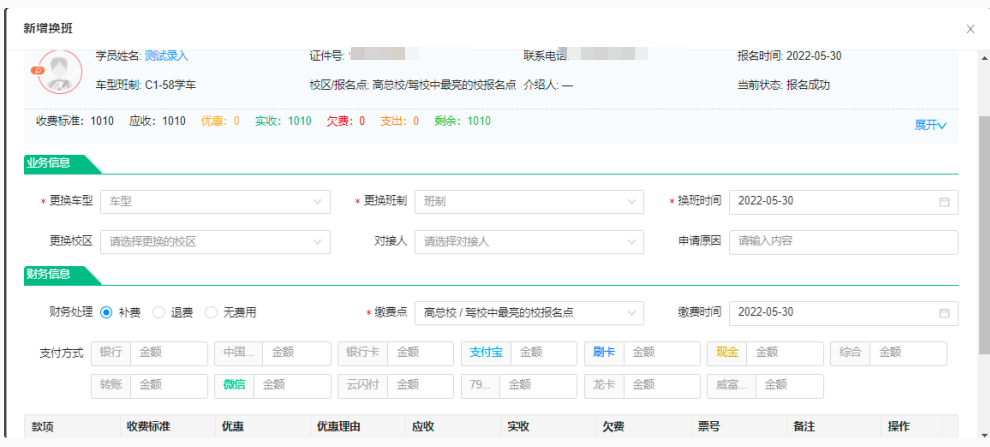The image size is (990, 447).
Task: Click the student avatar icon
Action: point(59,71)
